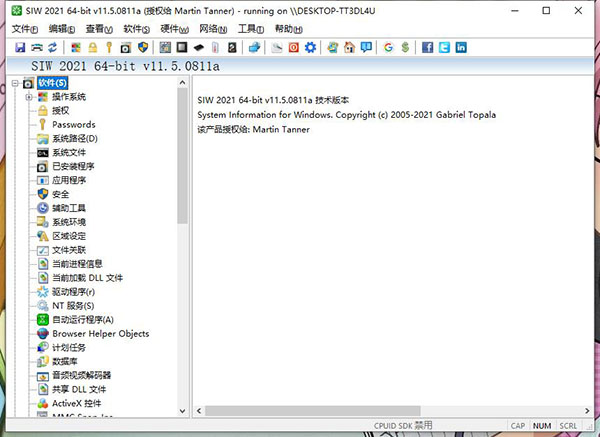Select 计划任务 in the tree
The image size is (600, 437).
[69, 347]
